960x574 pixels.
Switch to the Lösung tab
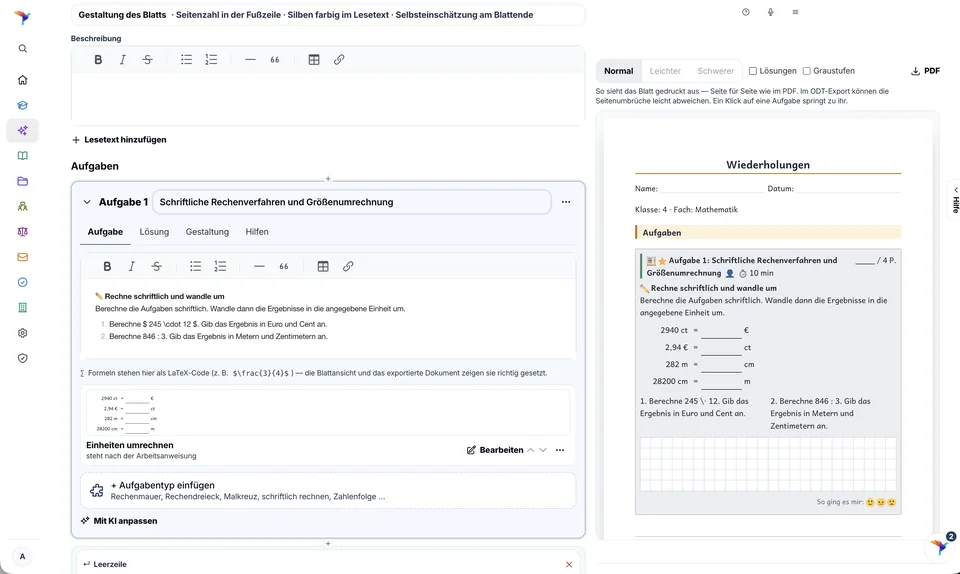pyautogui.click(x=154, y=232)
